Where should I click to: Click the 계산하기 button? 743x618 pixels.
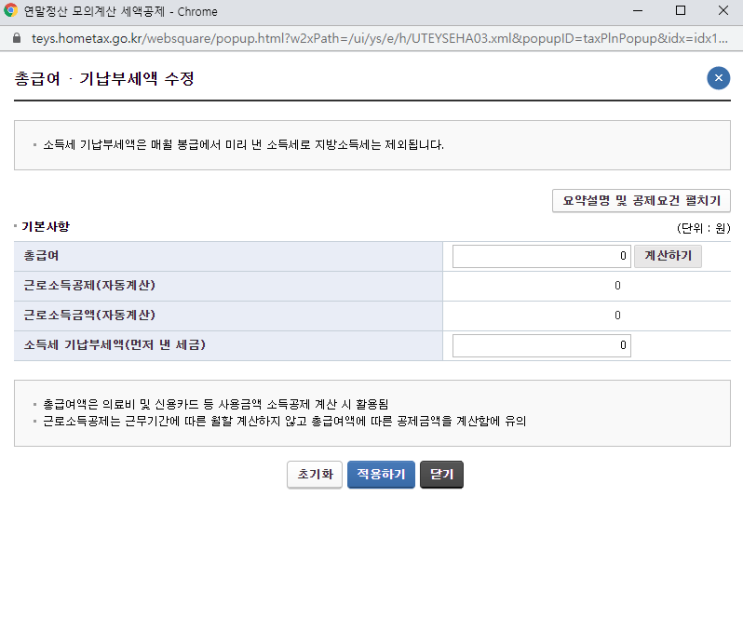(x=668, y=256)
